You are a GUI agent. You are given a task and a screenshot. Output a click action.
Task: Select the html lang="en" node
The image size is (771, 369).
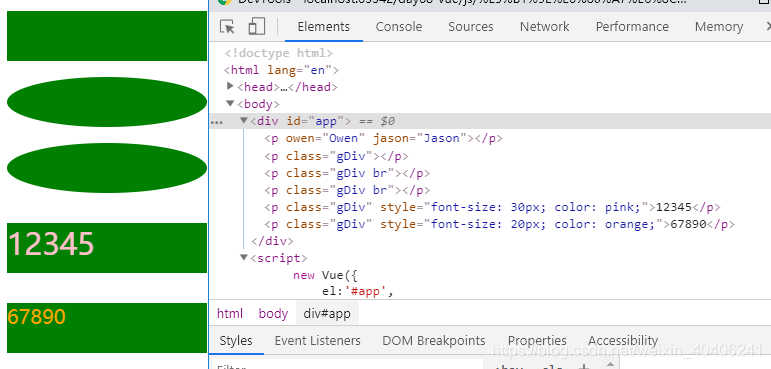pos(281,70)
